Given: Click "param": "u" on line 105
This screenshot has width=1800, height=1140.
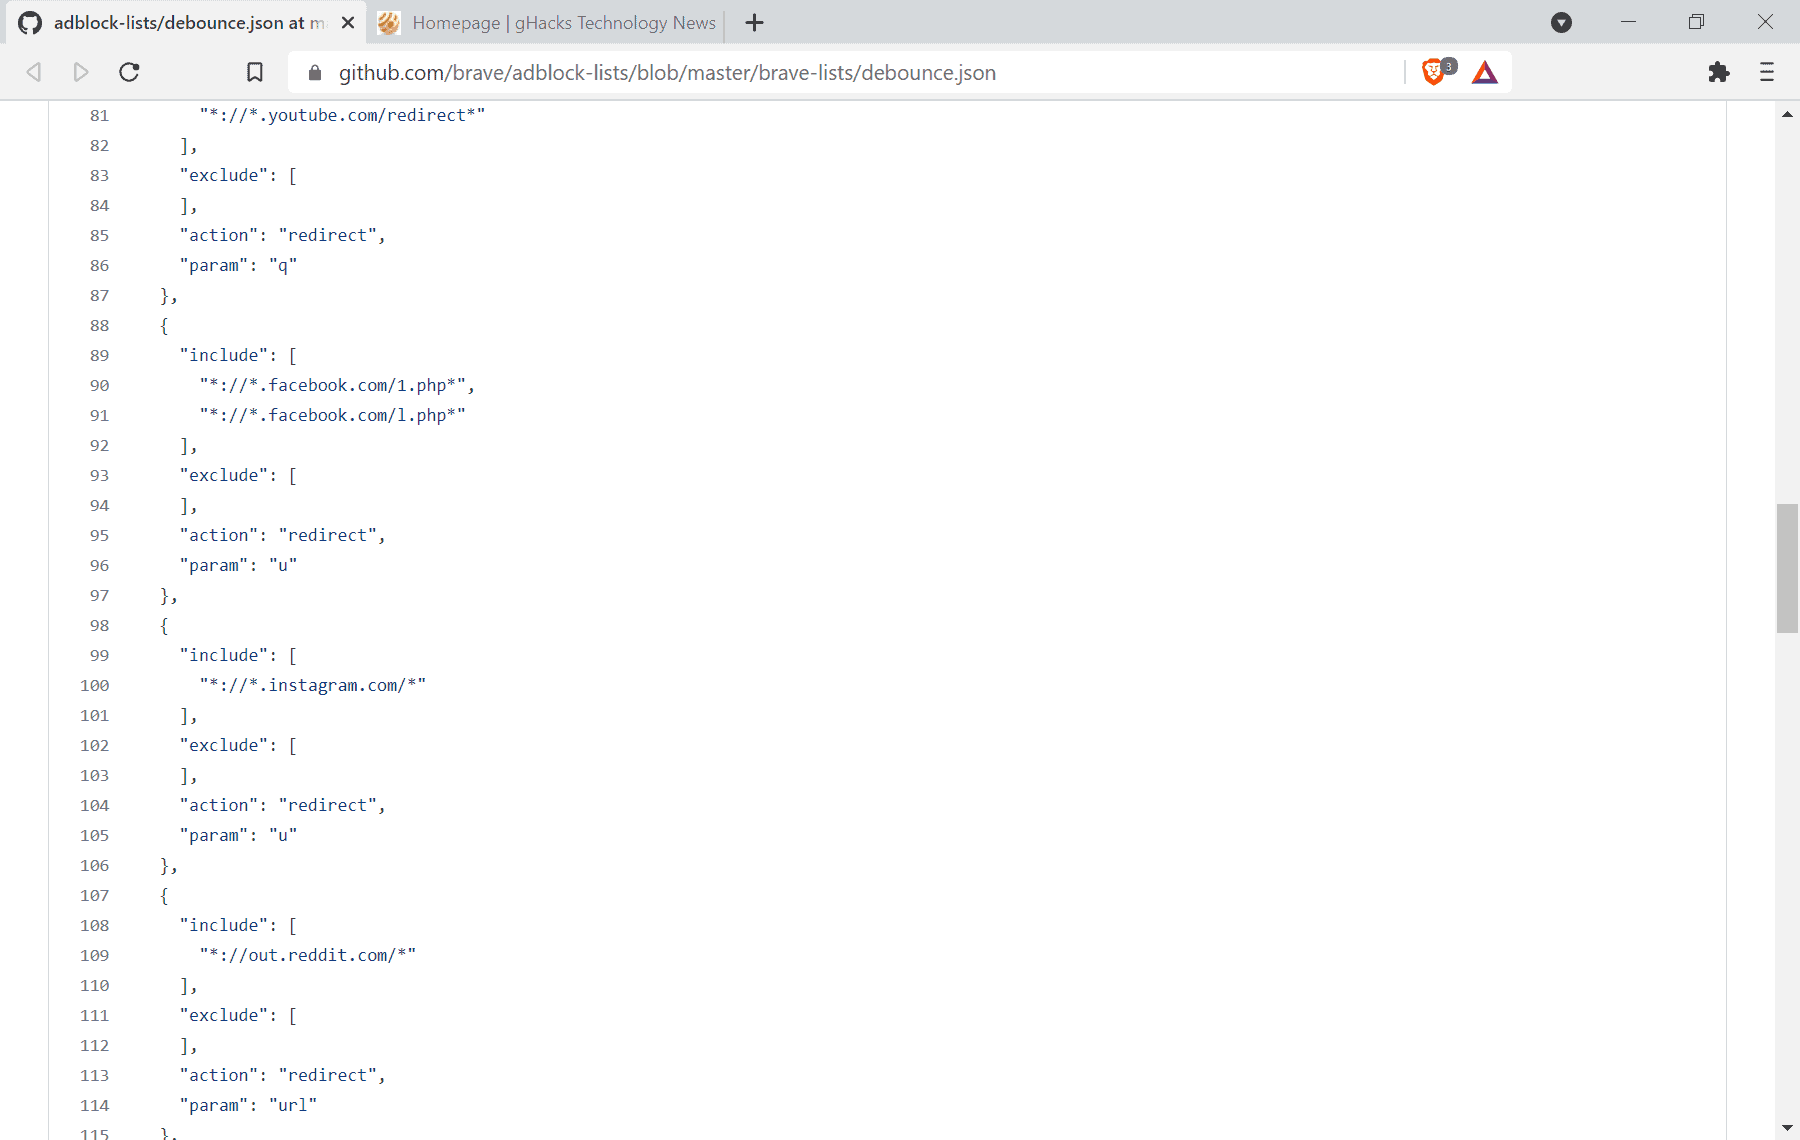Looking at the screenshot, I should pyautogui.click(x=238, y=835).
